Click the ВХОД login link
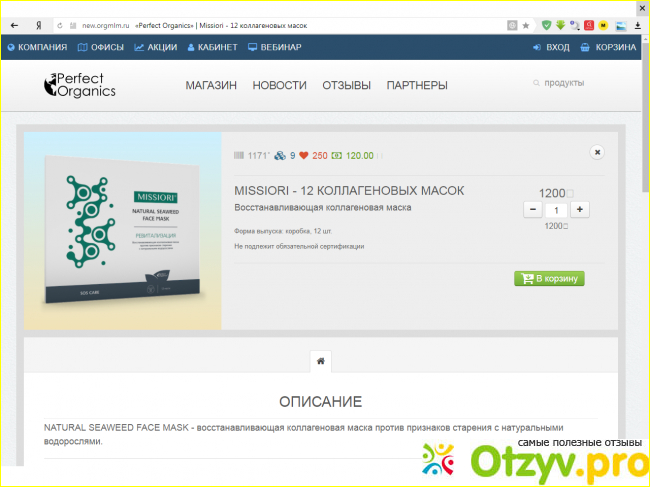 click(x=551, y=47)
